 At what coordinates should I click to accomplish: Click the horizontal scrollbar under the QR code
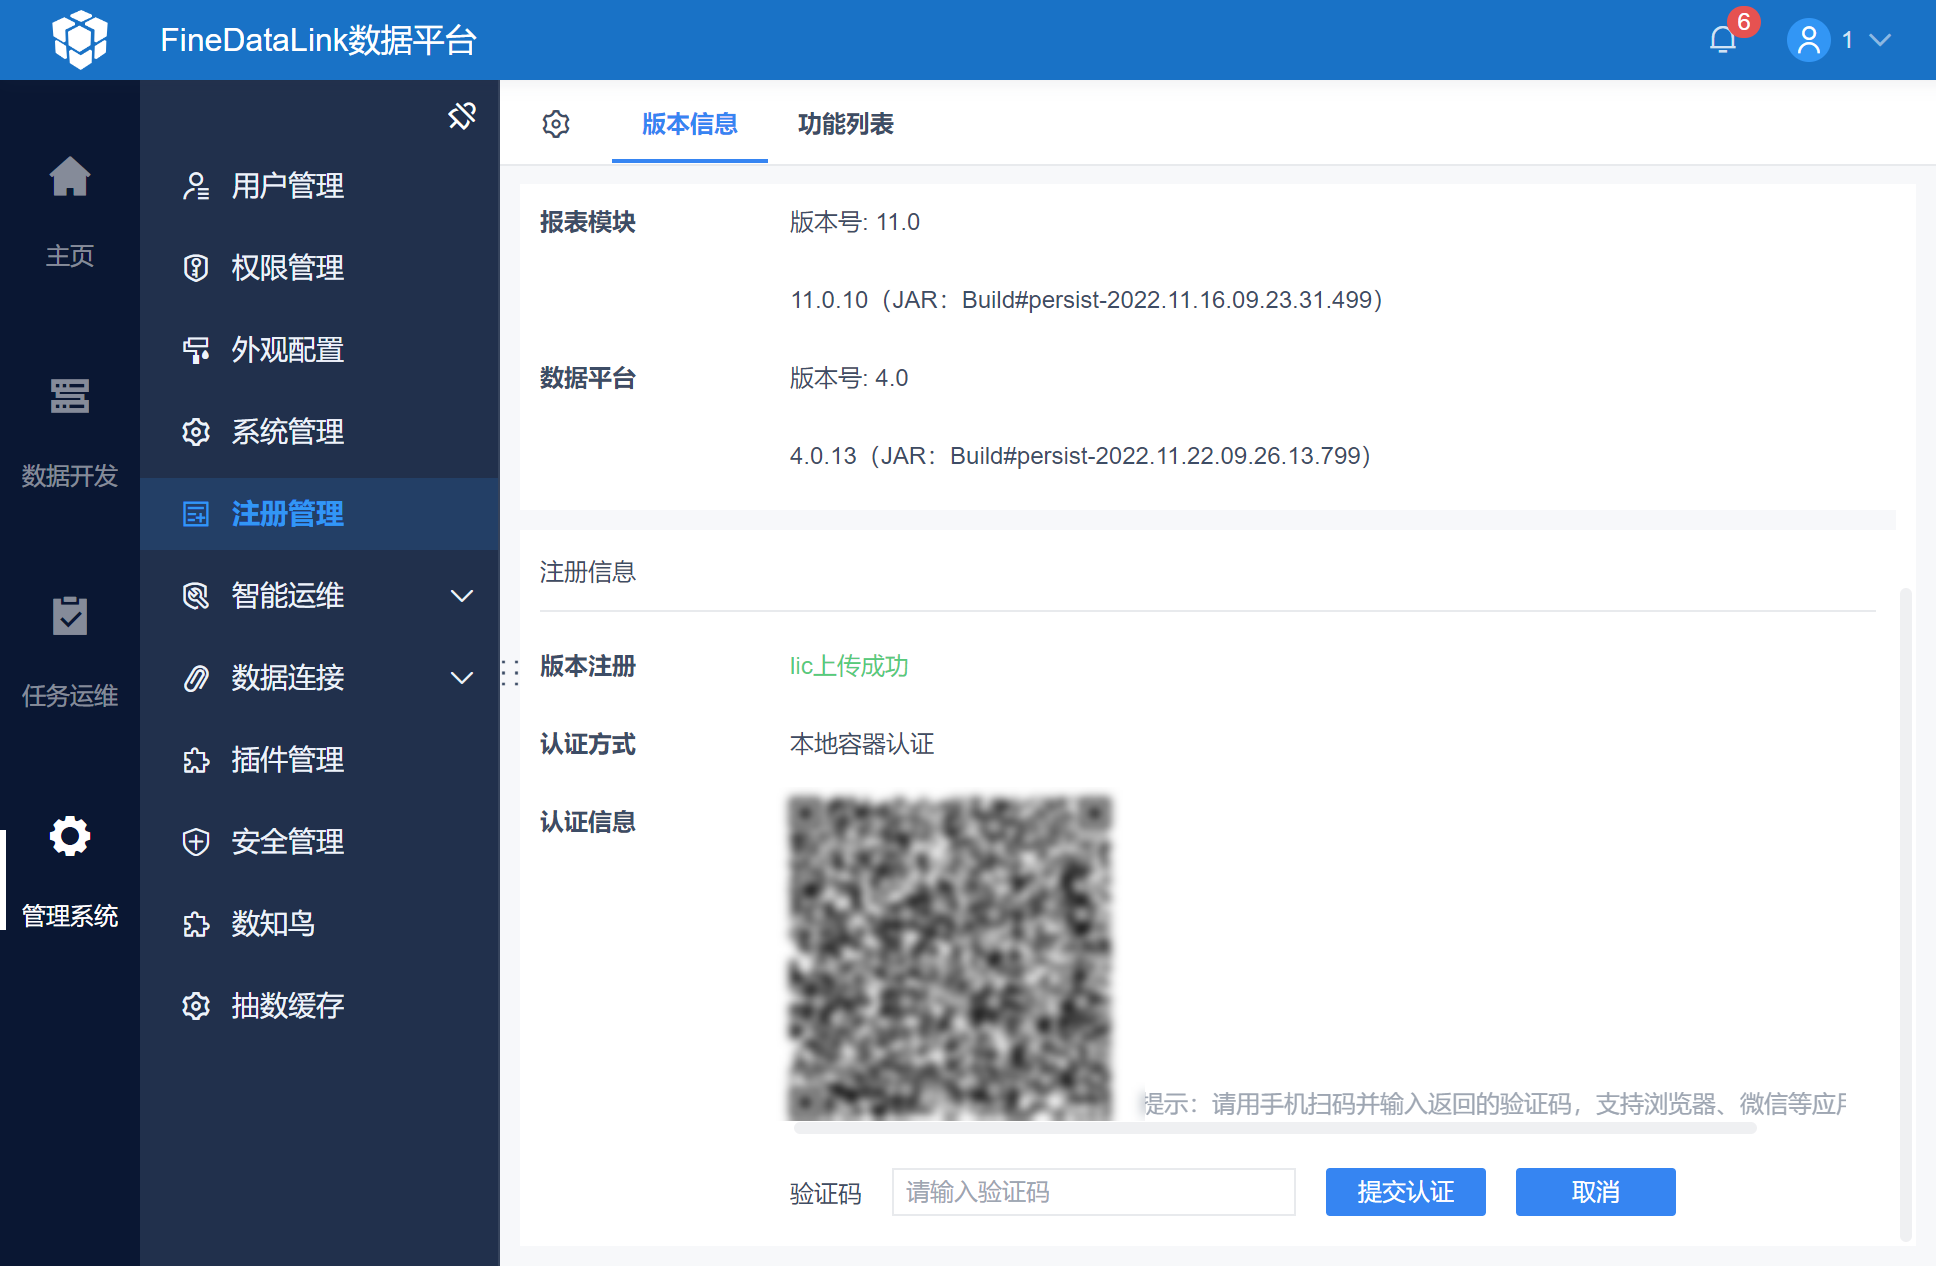coord(1274,1129)
